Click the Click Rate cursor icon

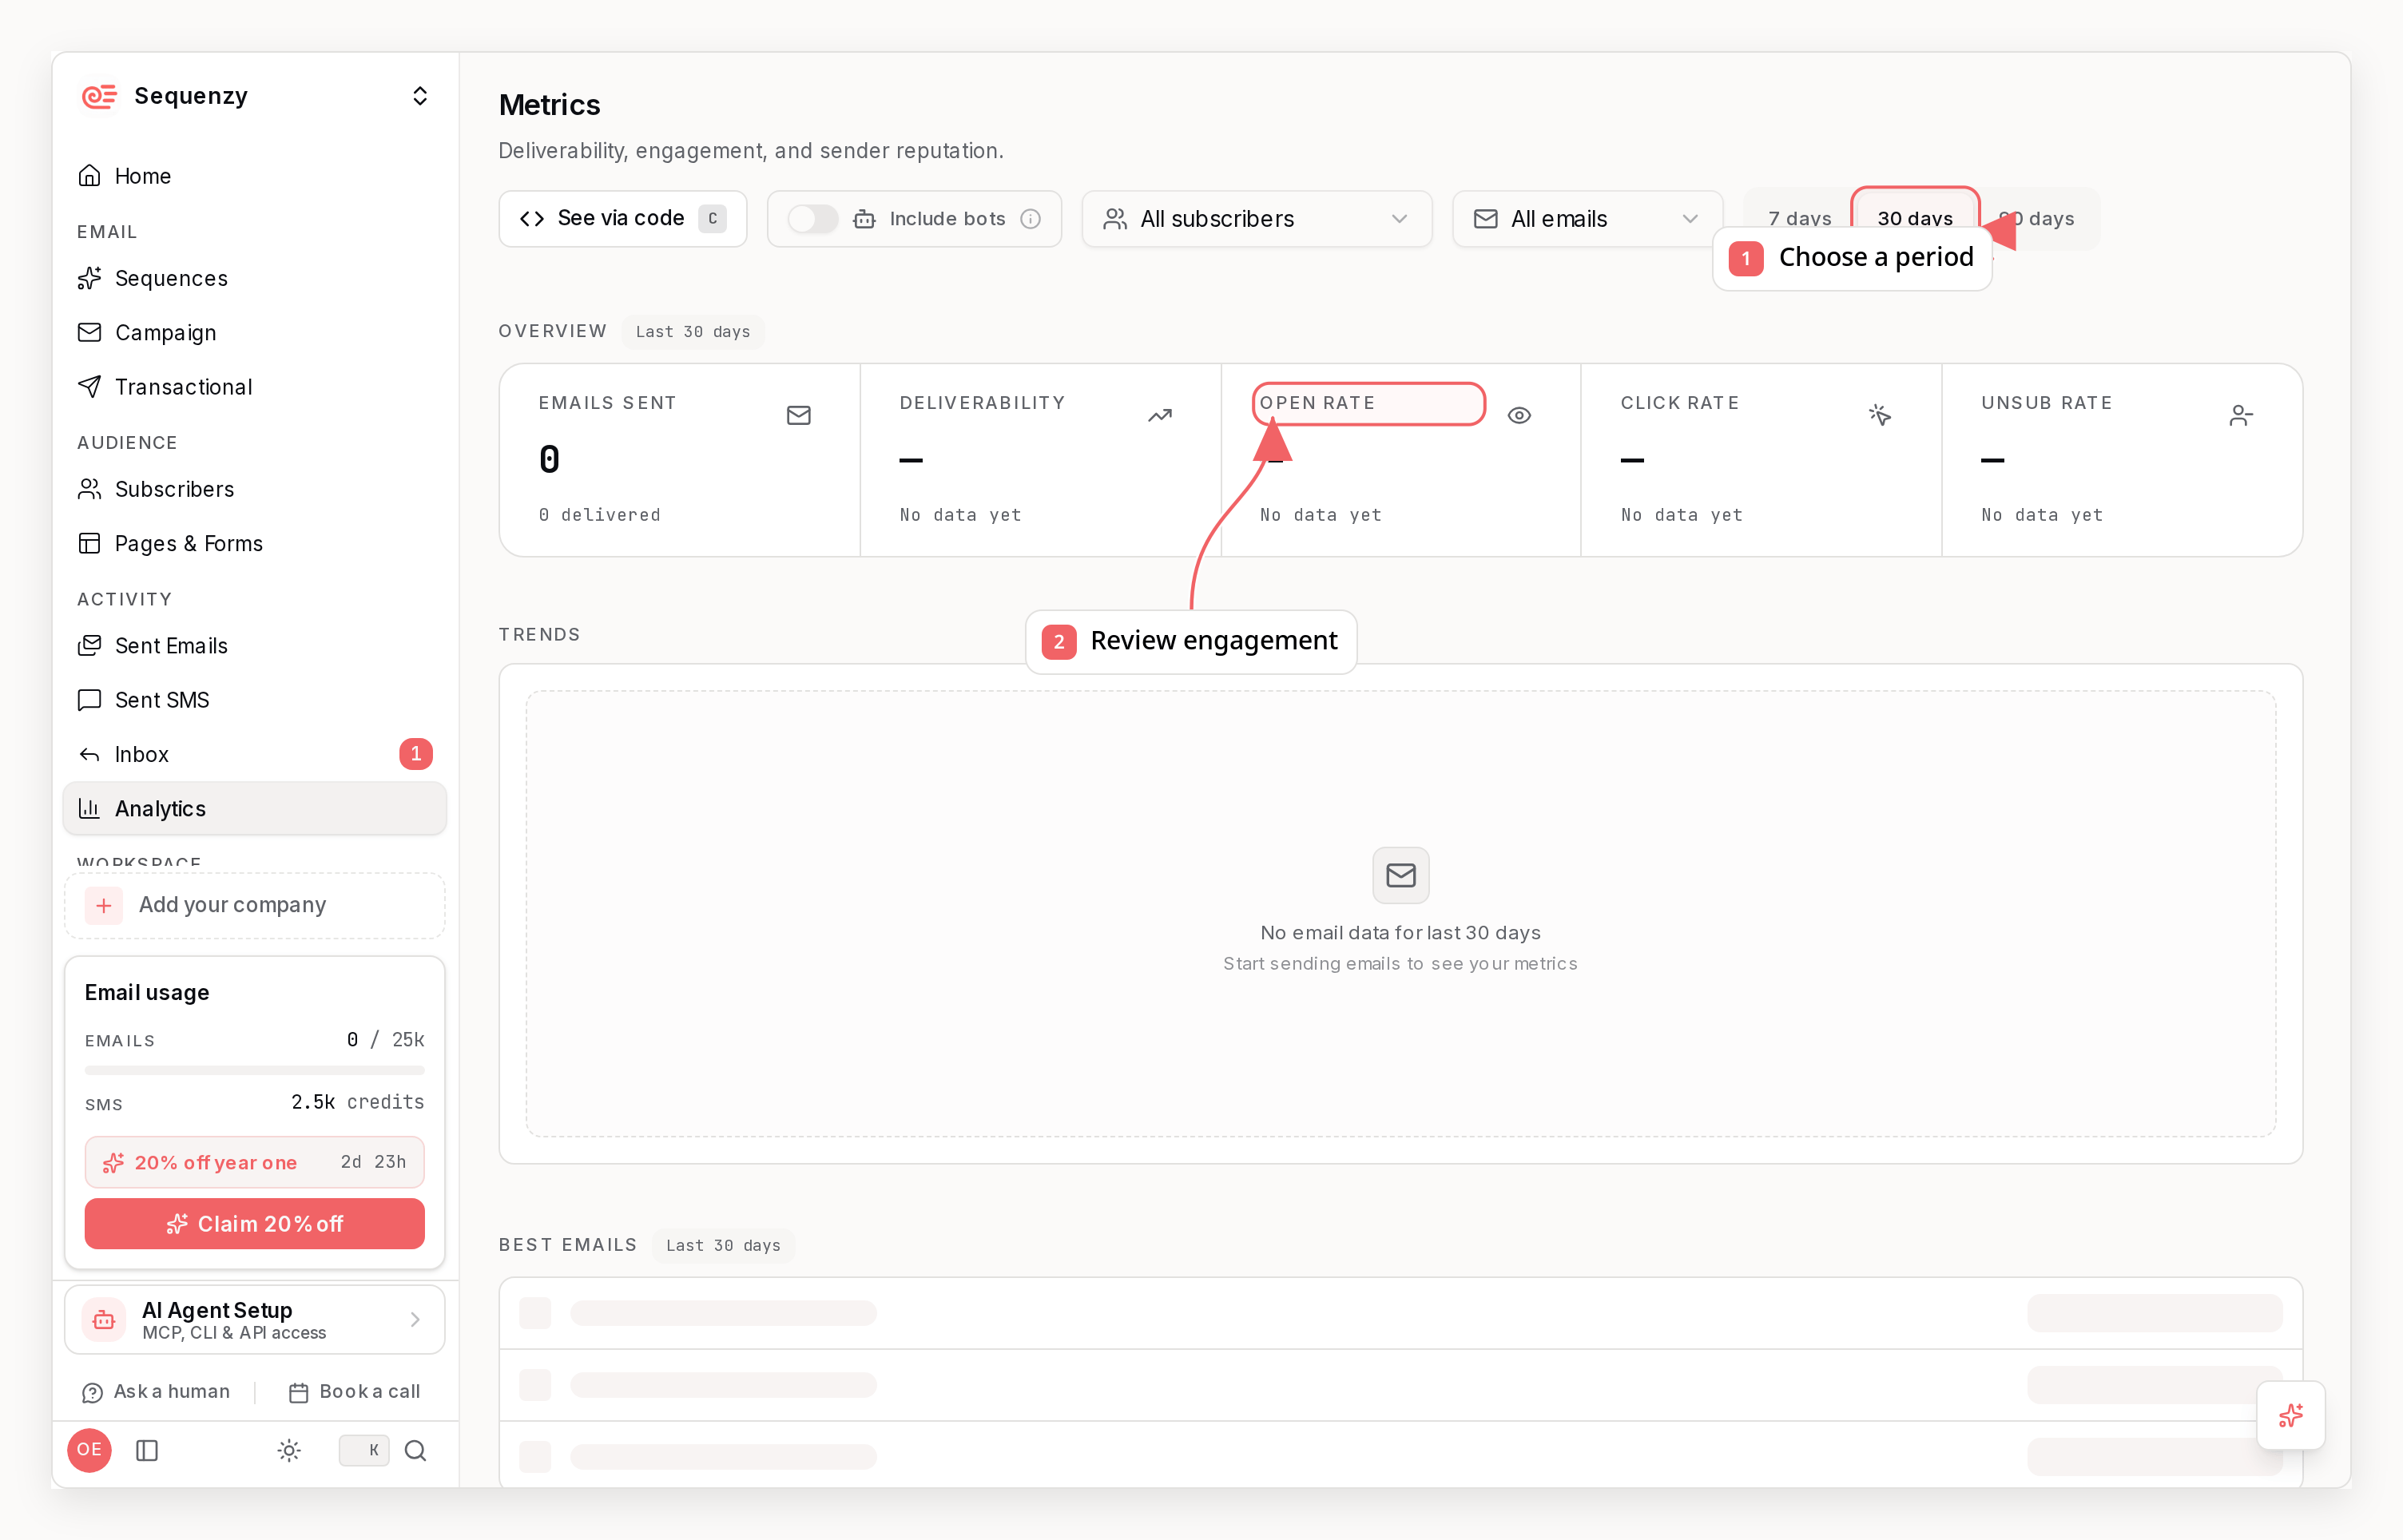point(1880,415)
